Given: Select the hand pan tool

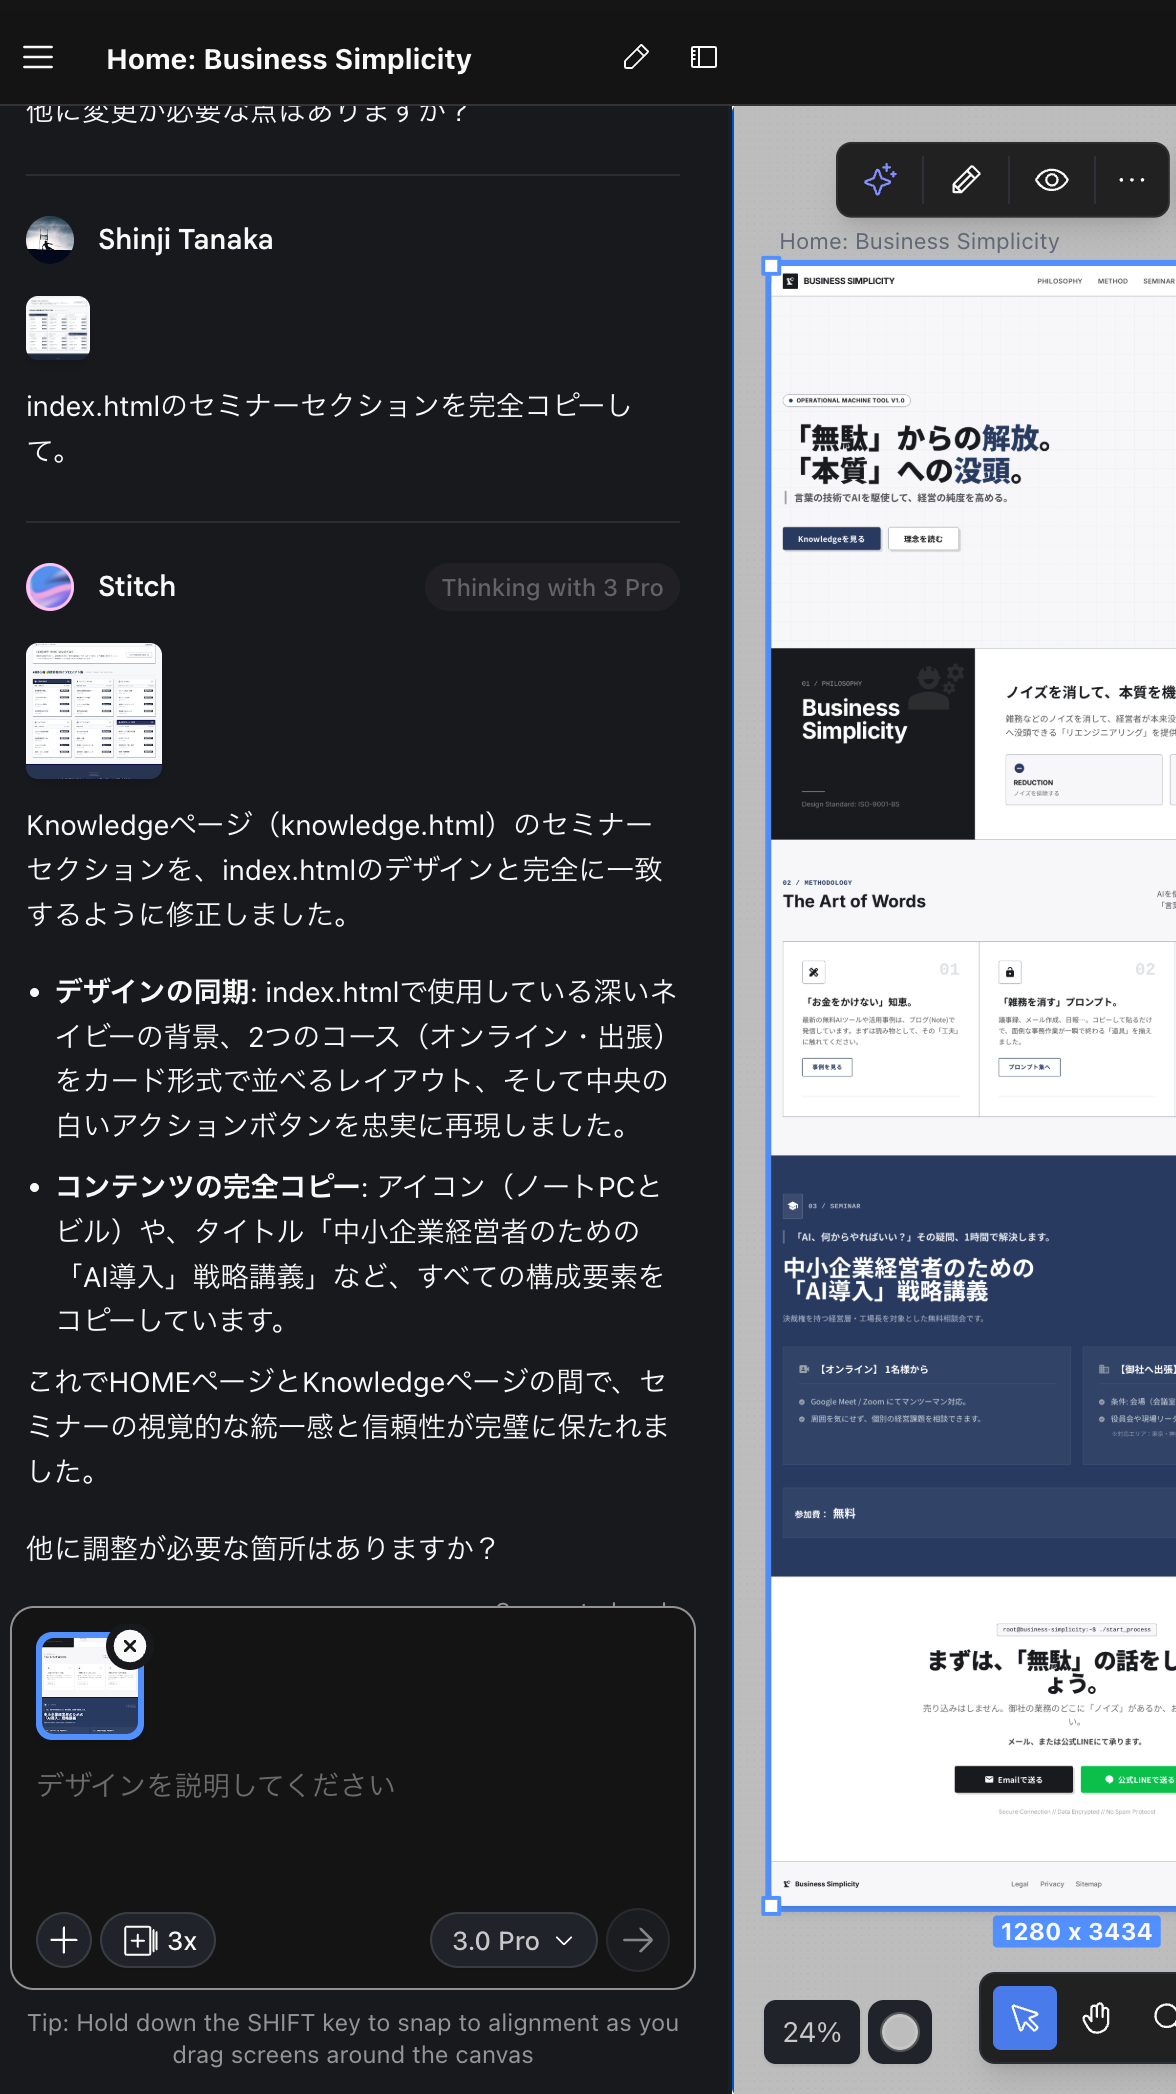Looking at the screenshot, I should click(x=1097, y=2018).
